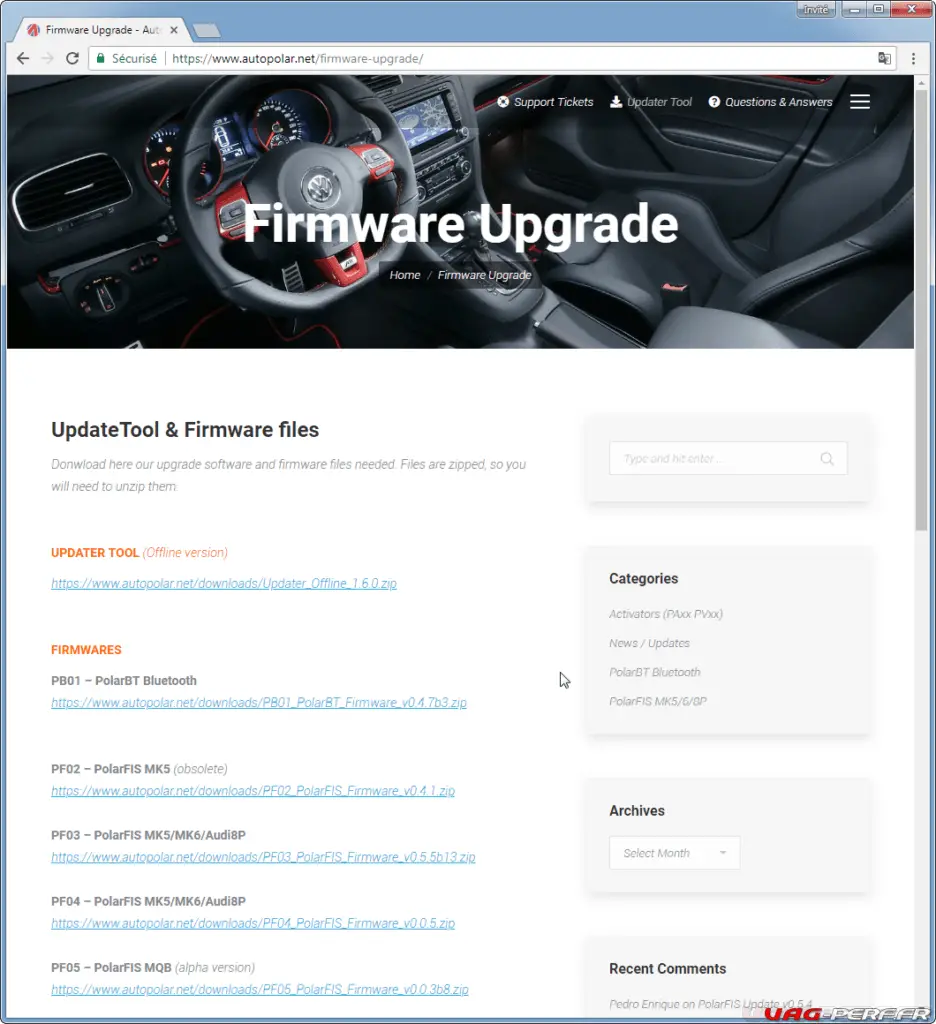Click the browser forward arrow
This screenshot has height=1024, width=936.
point(48,58)
